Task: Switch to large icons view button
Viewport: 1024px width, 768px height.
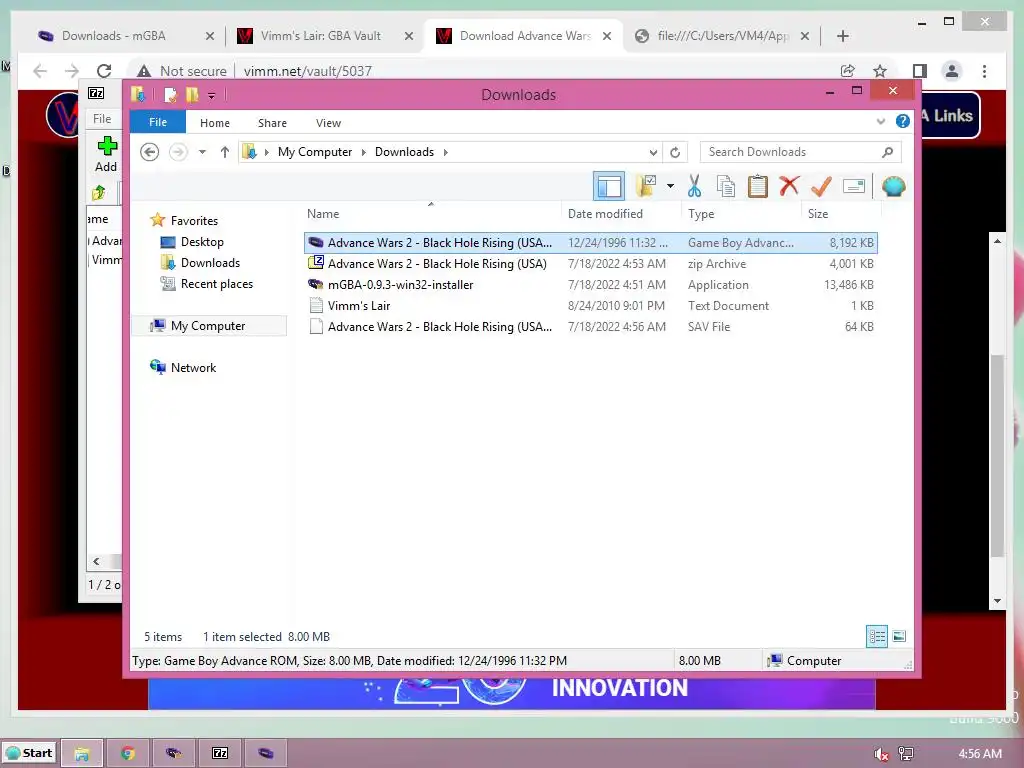Action: [899, 636]
